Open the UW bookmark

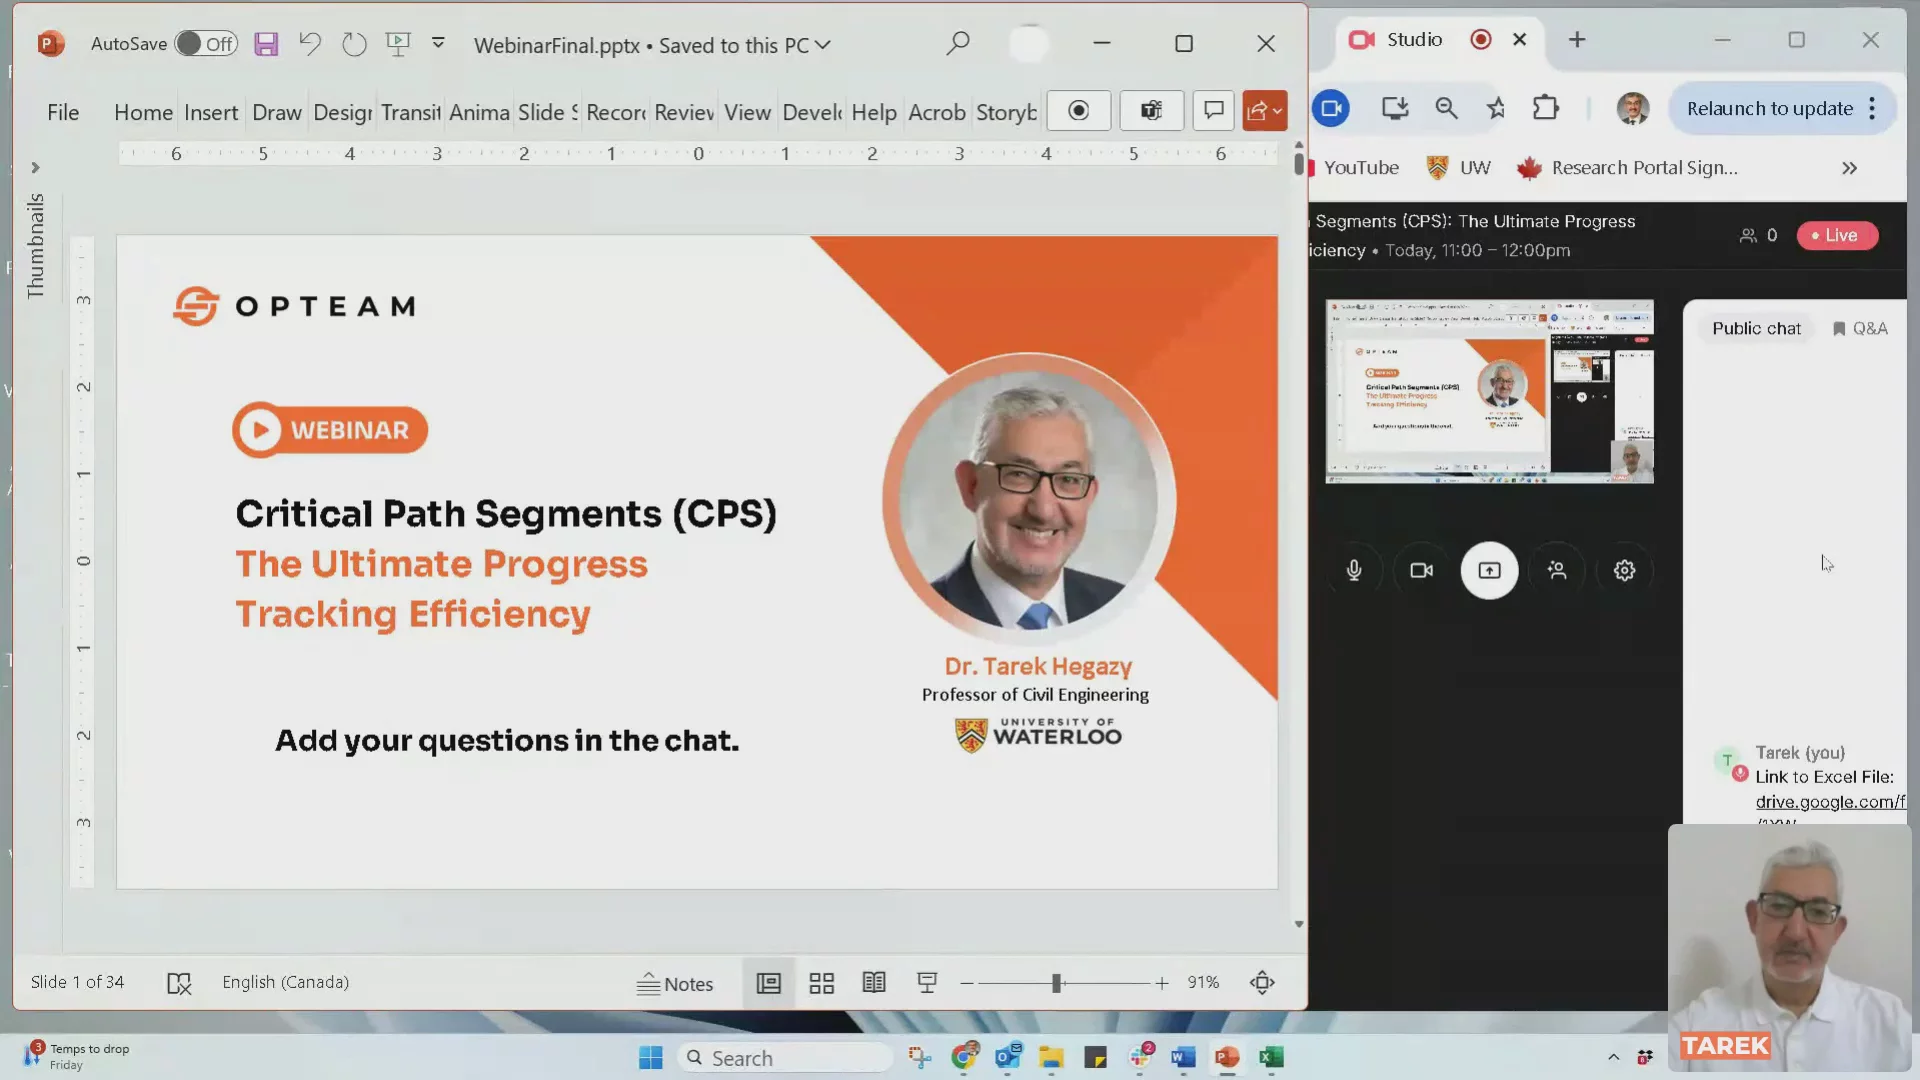(1459, 168)
